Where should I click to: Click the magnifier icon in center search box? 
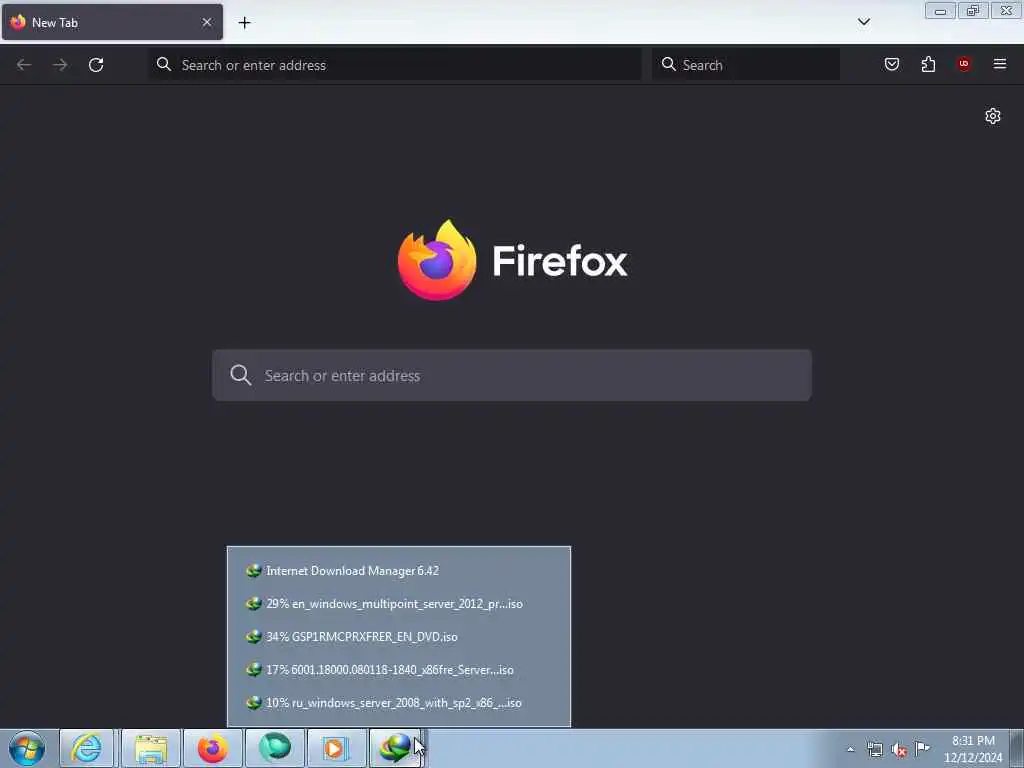coord(241,376)
